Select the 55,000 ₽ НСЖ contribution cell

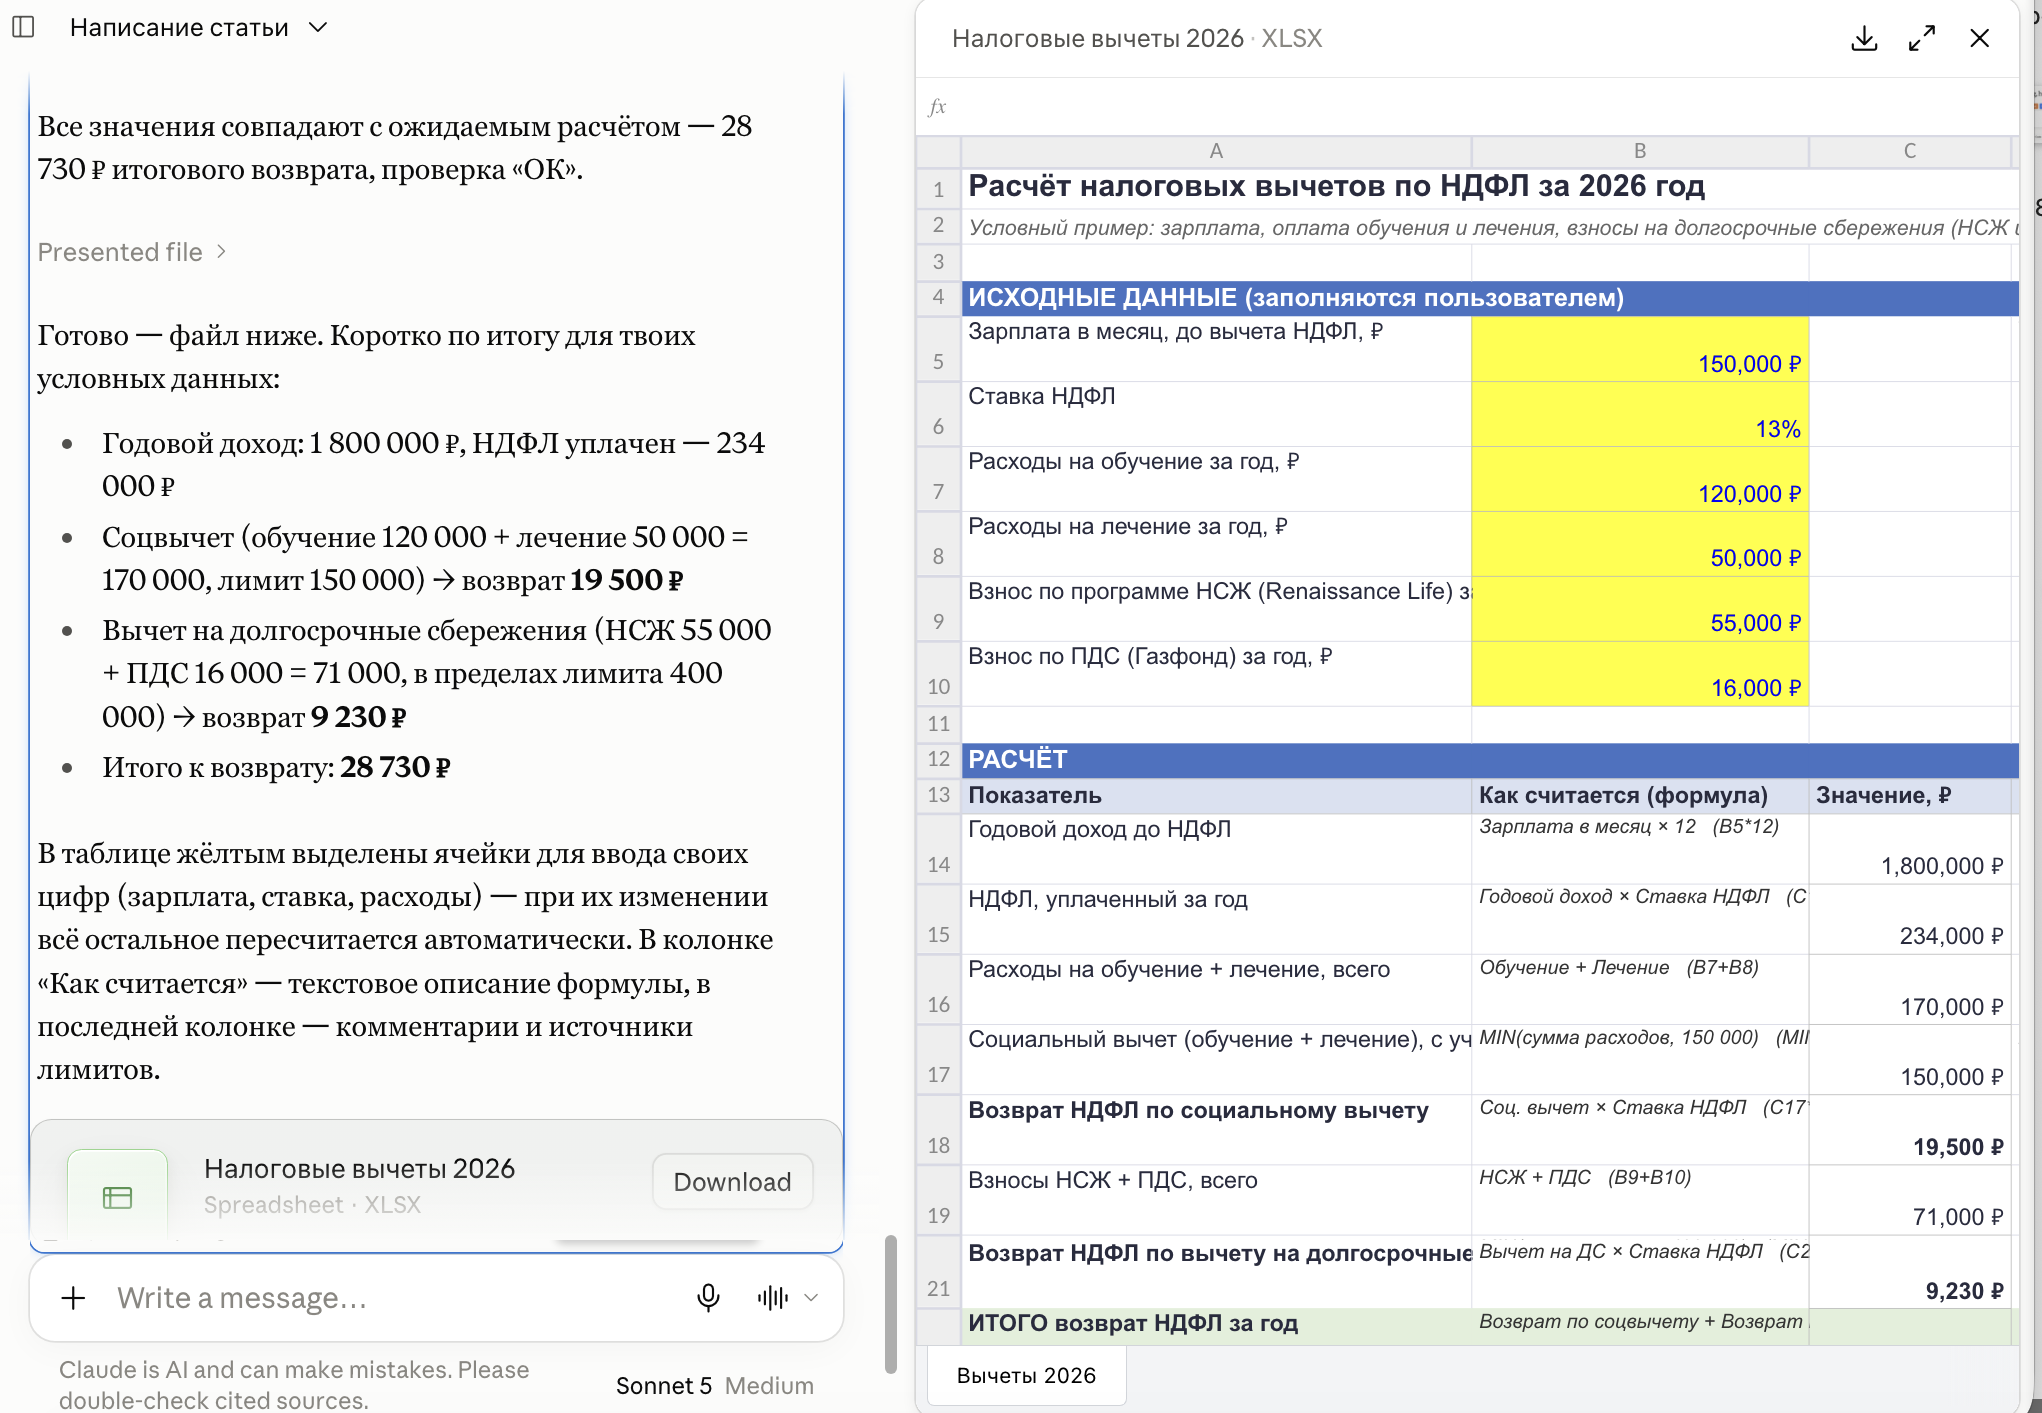[1640, 609]
